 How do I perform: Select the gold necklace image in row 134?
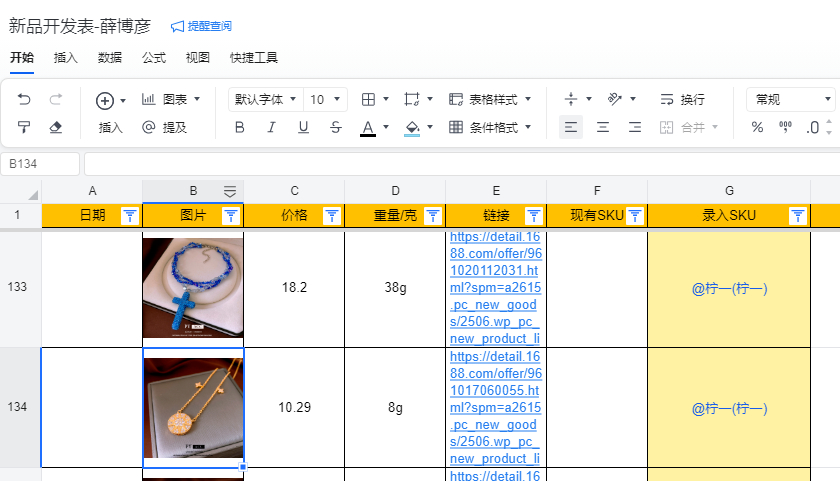pos(193,407)
